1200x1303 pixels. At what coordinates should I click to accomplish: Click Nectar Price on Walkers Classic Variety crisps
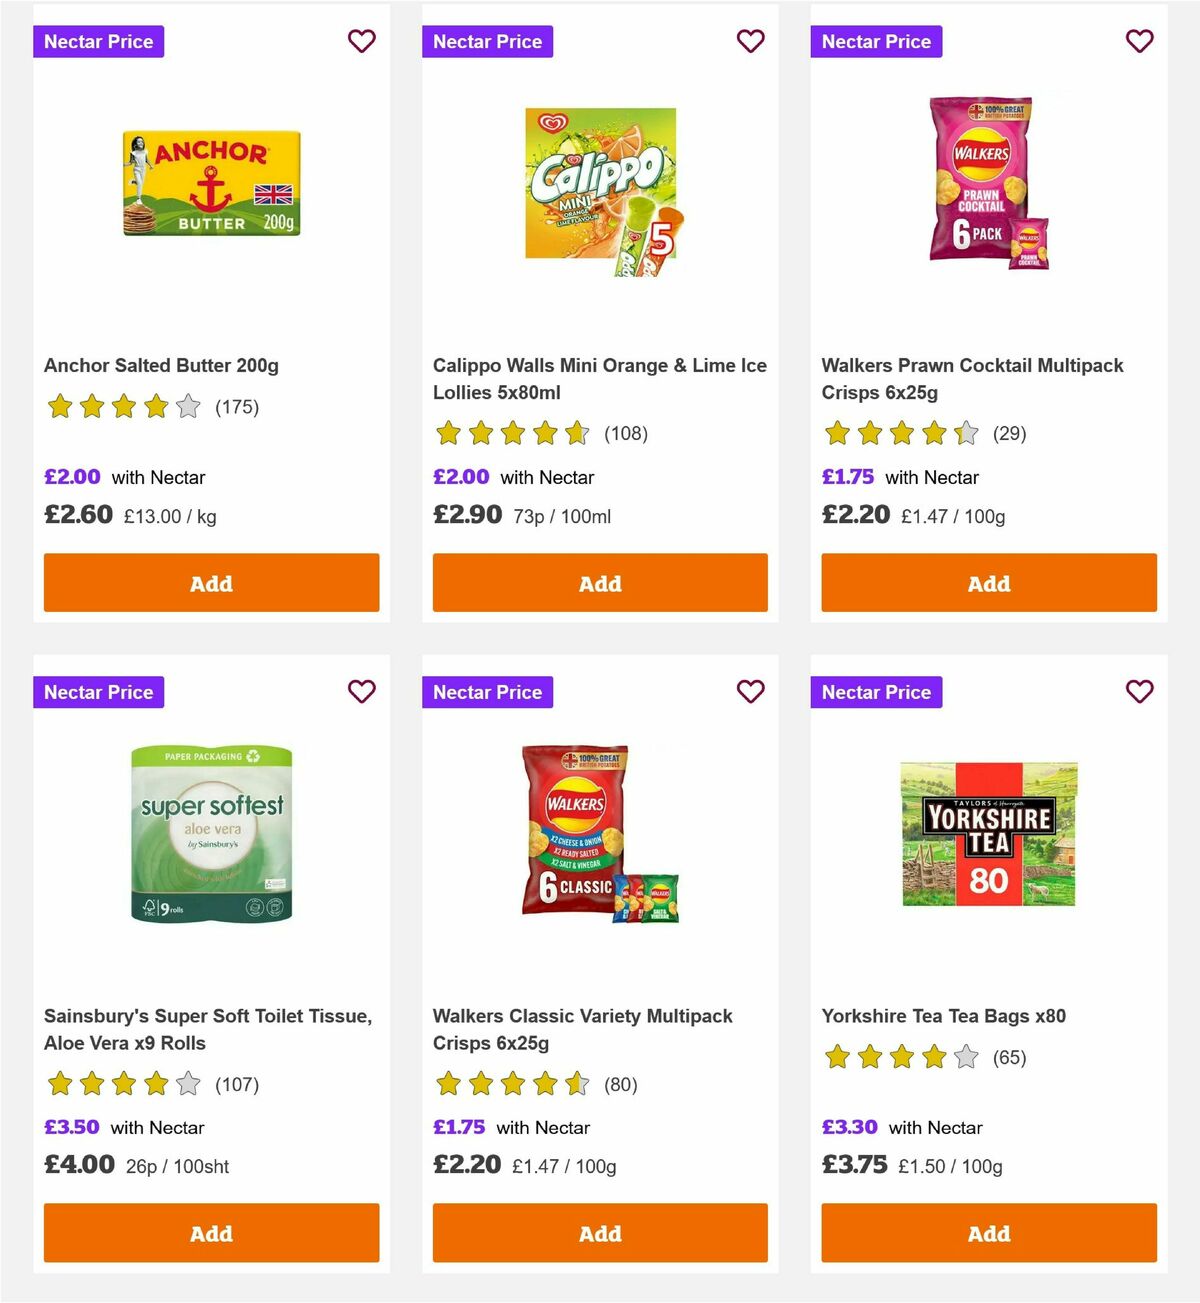(x=487, y=691)
